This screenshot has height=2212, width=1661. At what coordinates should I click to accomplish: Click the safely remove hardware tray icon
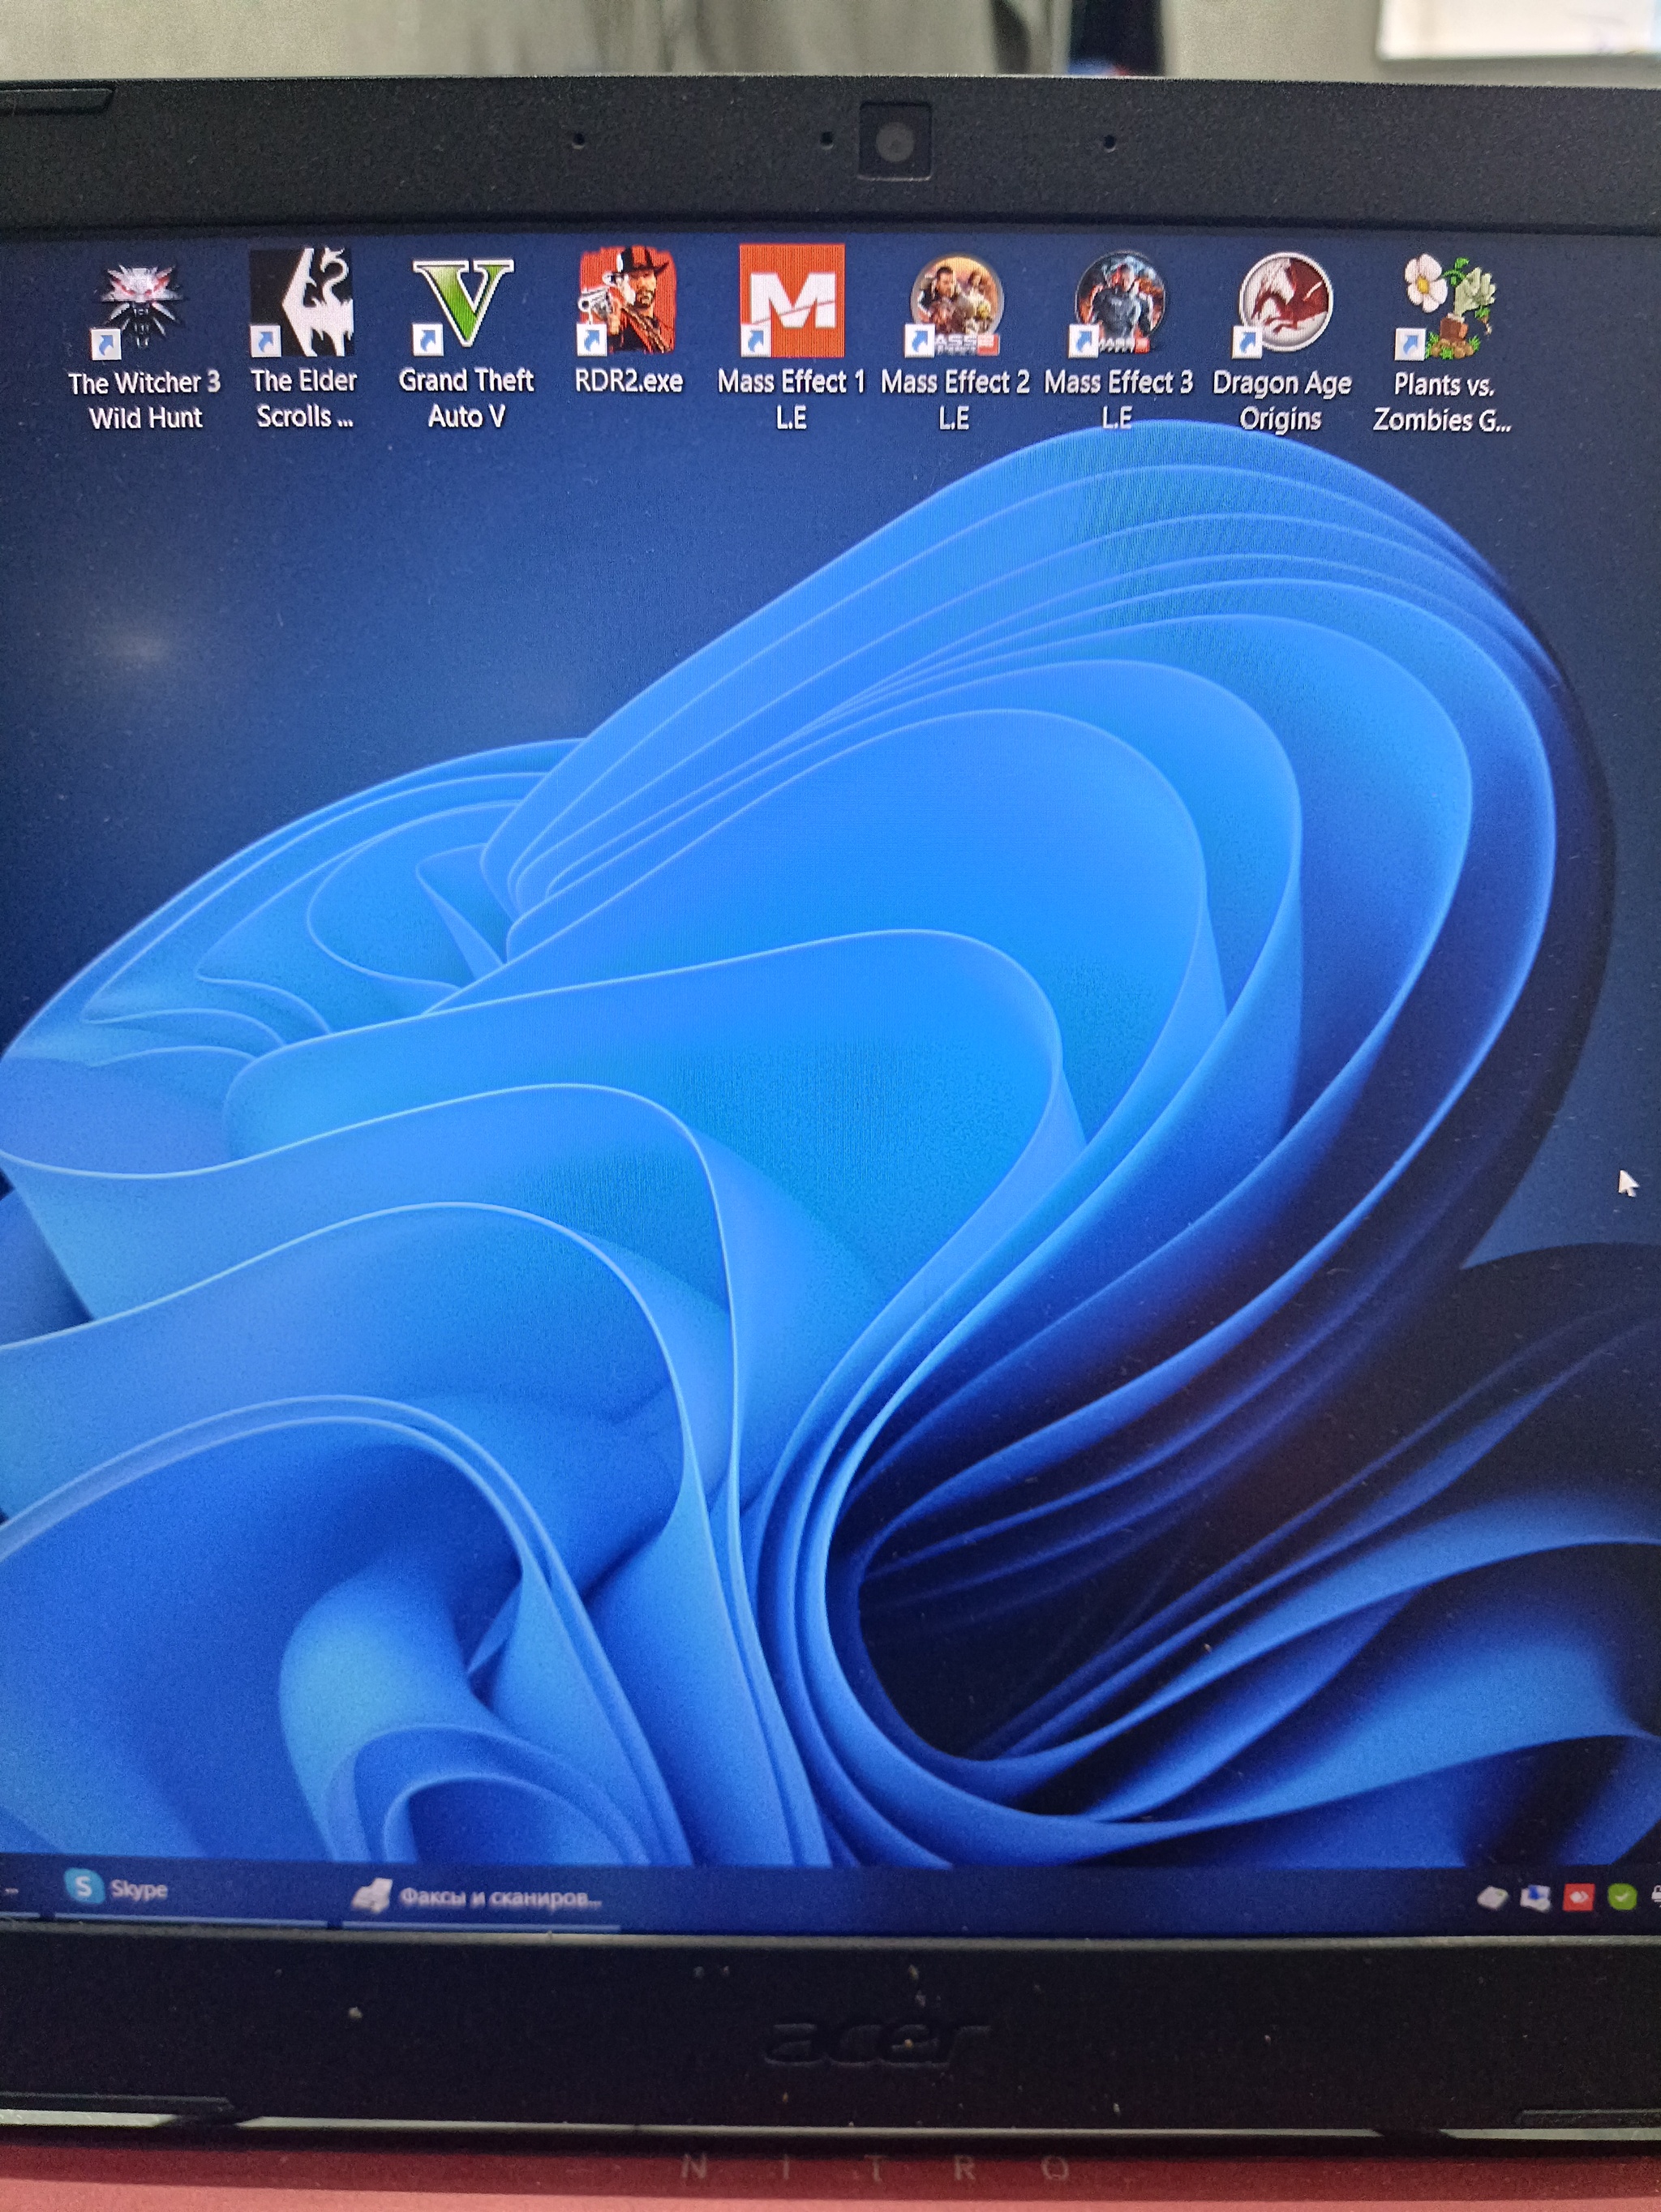[1492, 1897]
